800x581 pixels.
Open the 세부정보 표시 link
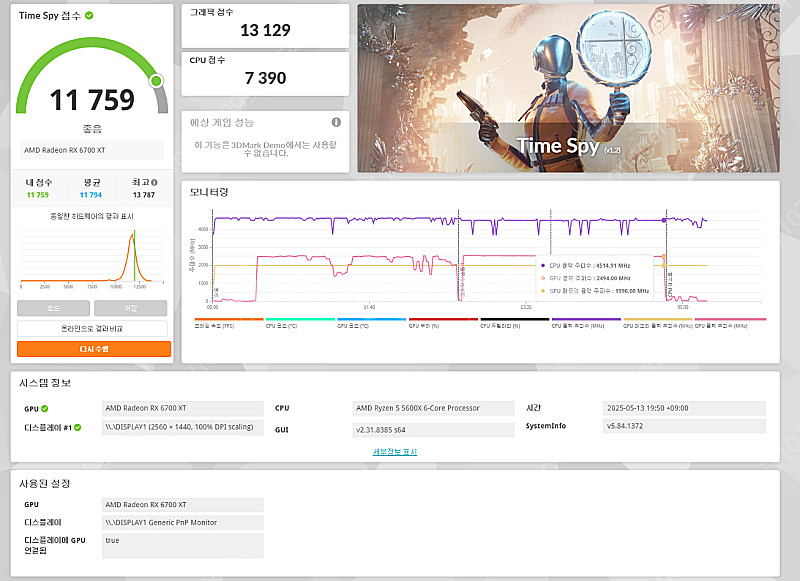(x=395, y=451)
